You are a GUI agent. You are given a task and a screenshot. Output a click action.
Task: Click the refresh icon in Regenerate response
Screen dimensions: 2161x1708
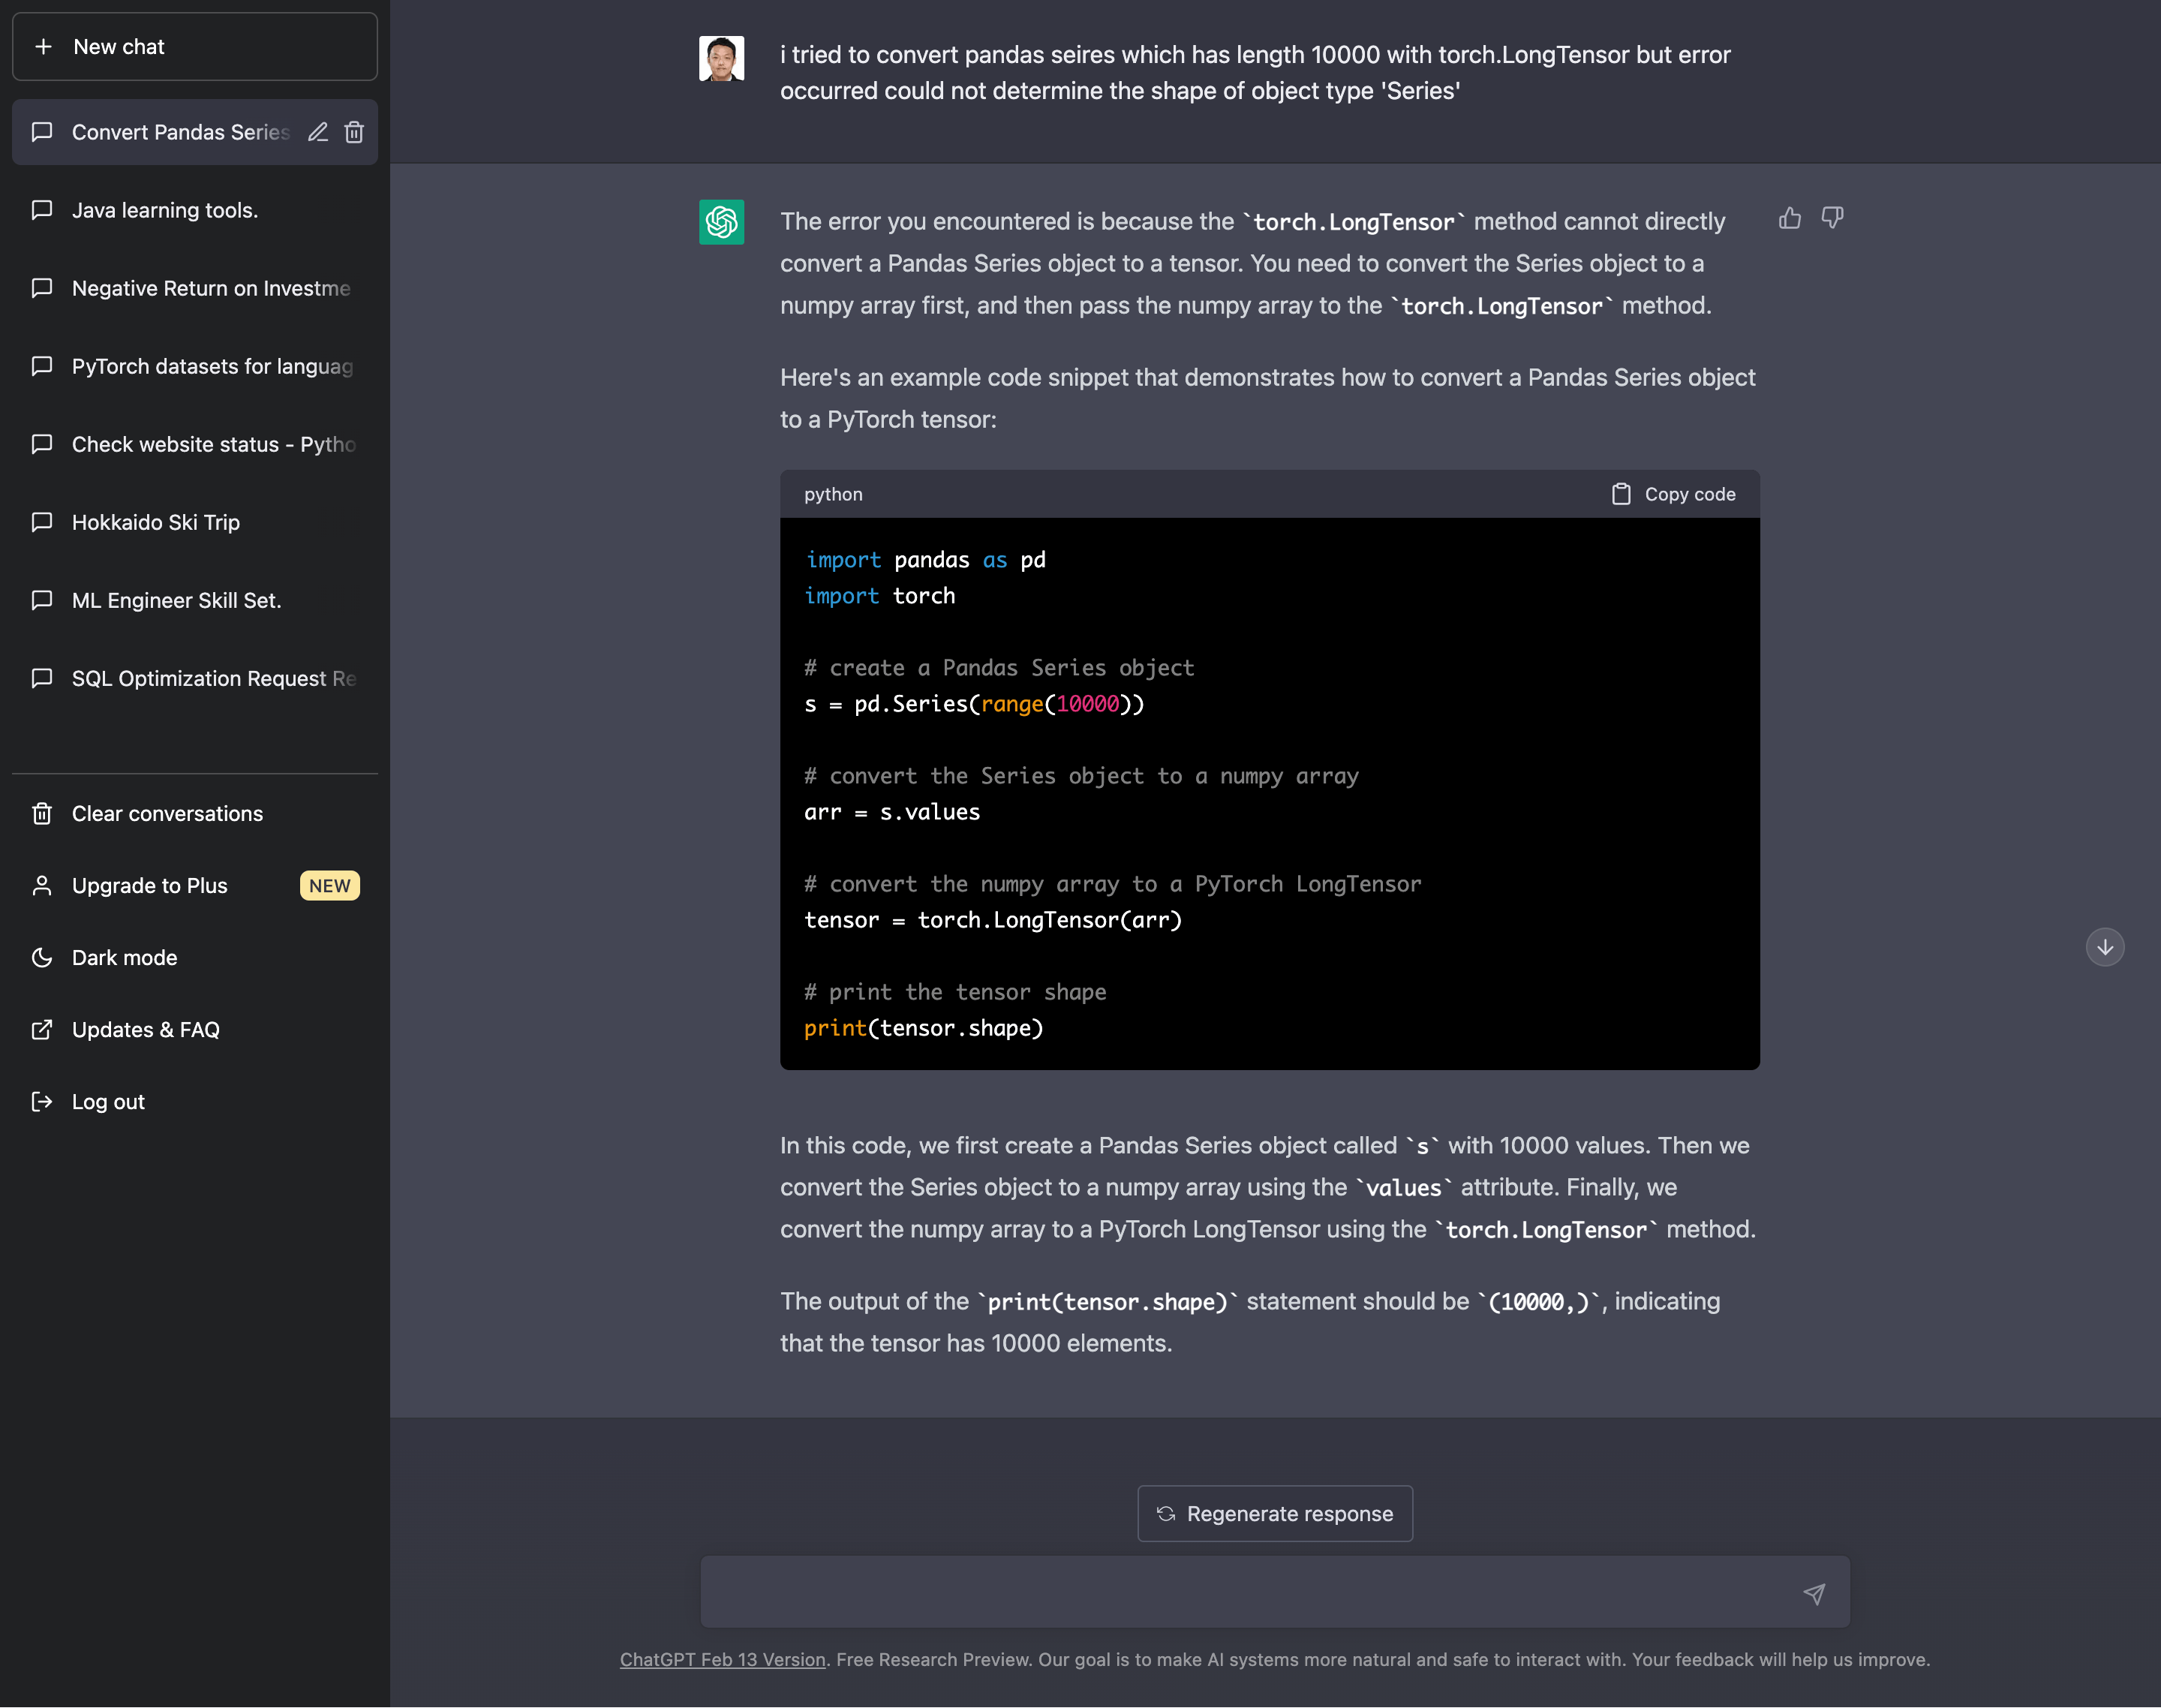point(1166,1514)
